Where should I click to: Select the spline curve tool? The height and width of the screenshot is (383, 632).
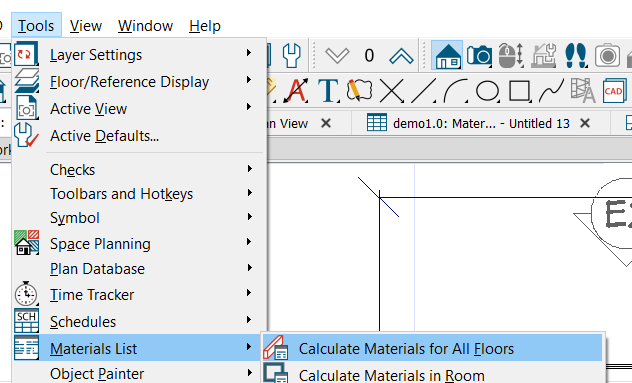point(551,91)
